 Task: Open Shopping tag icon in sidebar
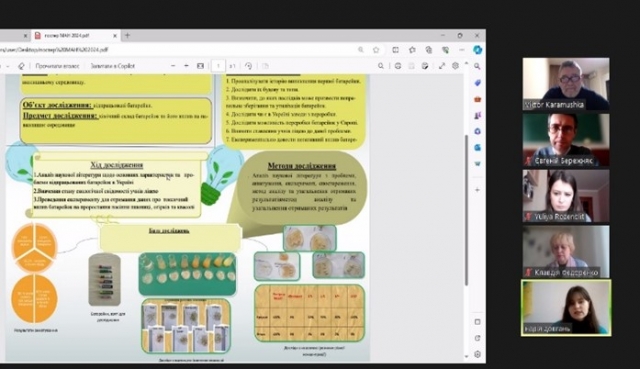477,83
